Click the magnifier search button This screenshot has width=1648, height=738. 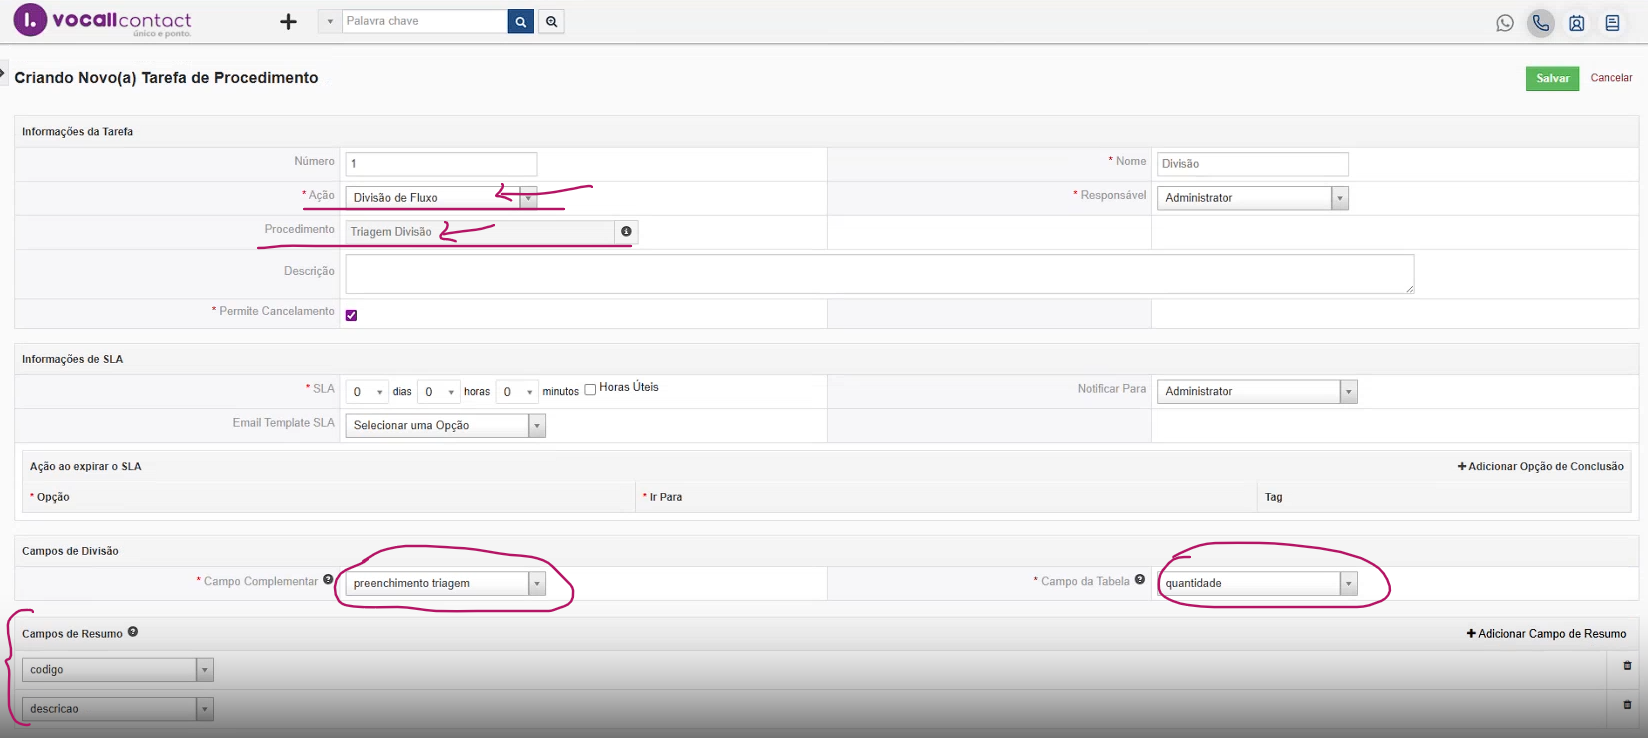click(520, 21)
